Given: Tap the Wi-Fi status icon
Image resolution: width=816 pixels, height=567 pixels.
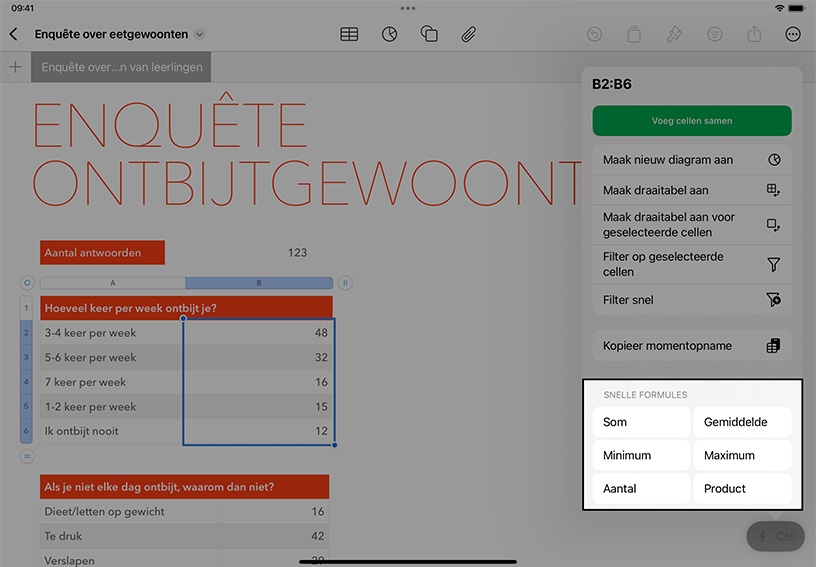Looking at the screenshot, I should coord(779,8).
